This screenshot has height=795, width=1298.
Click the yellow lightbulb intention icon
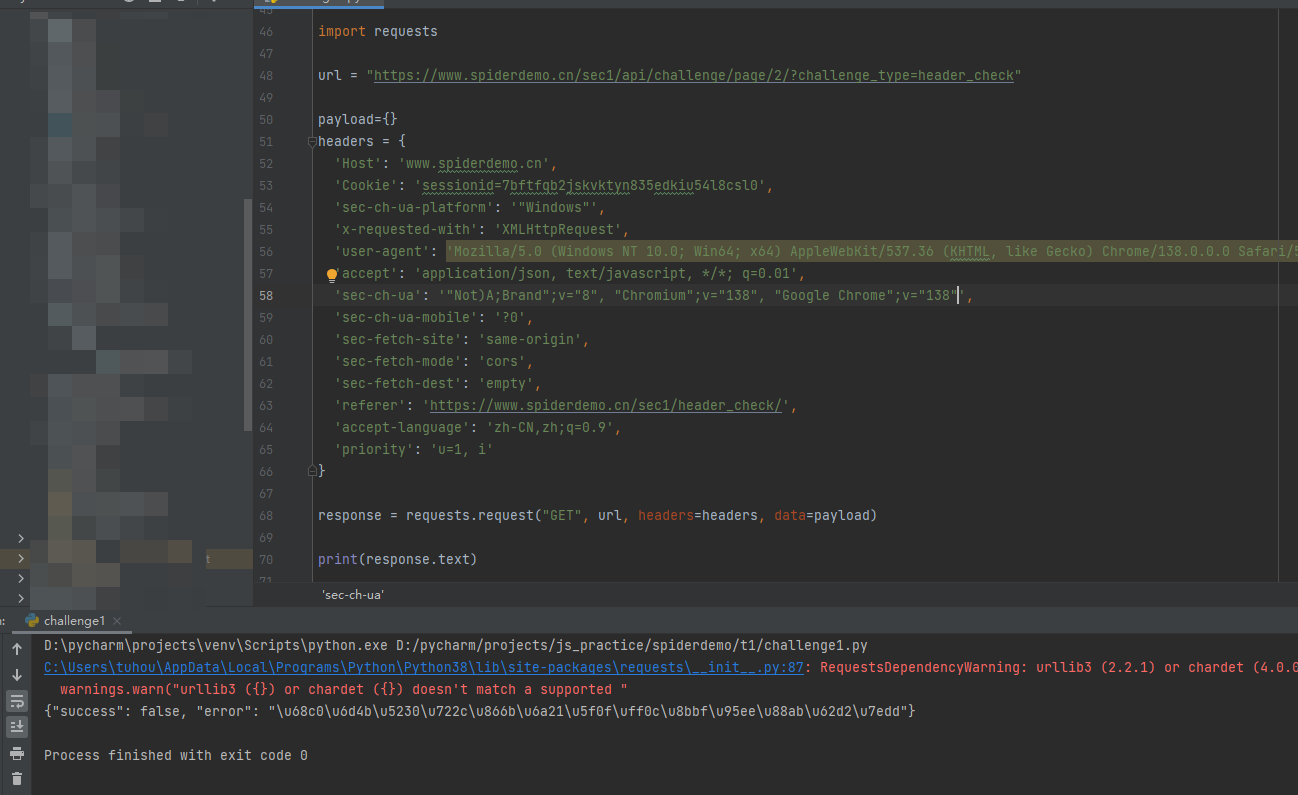(x=332, y=274)
